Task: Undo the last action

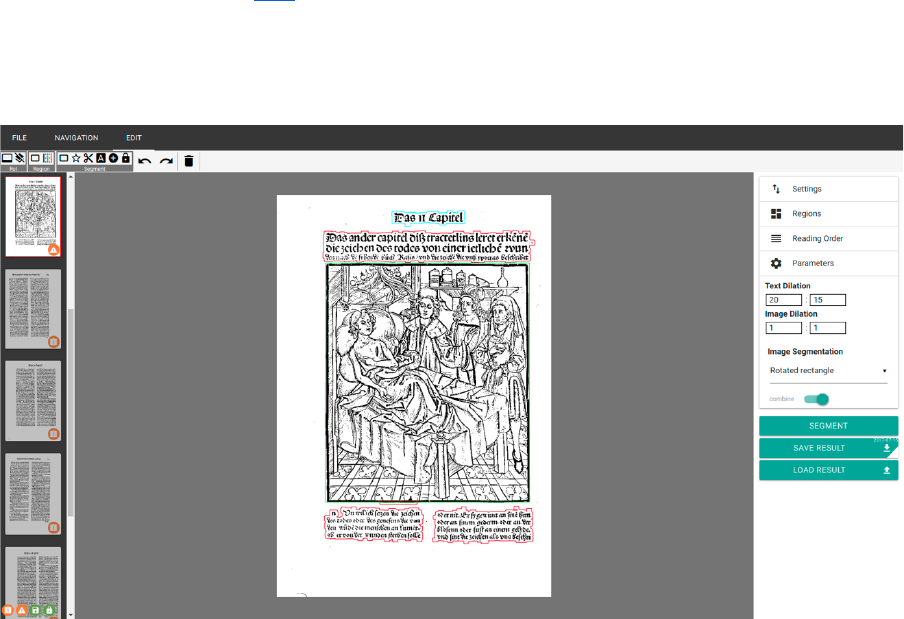Action: pos(145,161)
